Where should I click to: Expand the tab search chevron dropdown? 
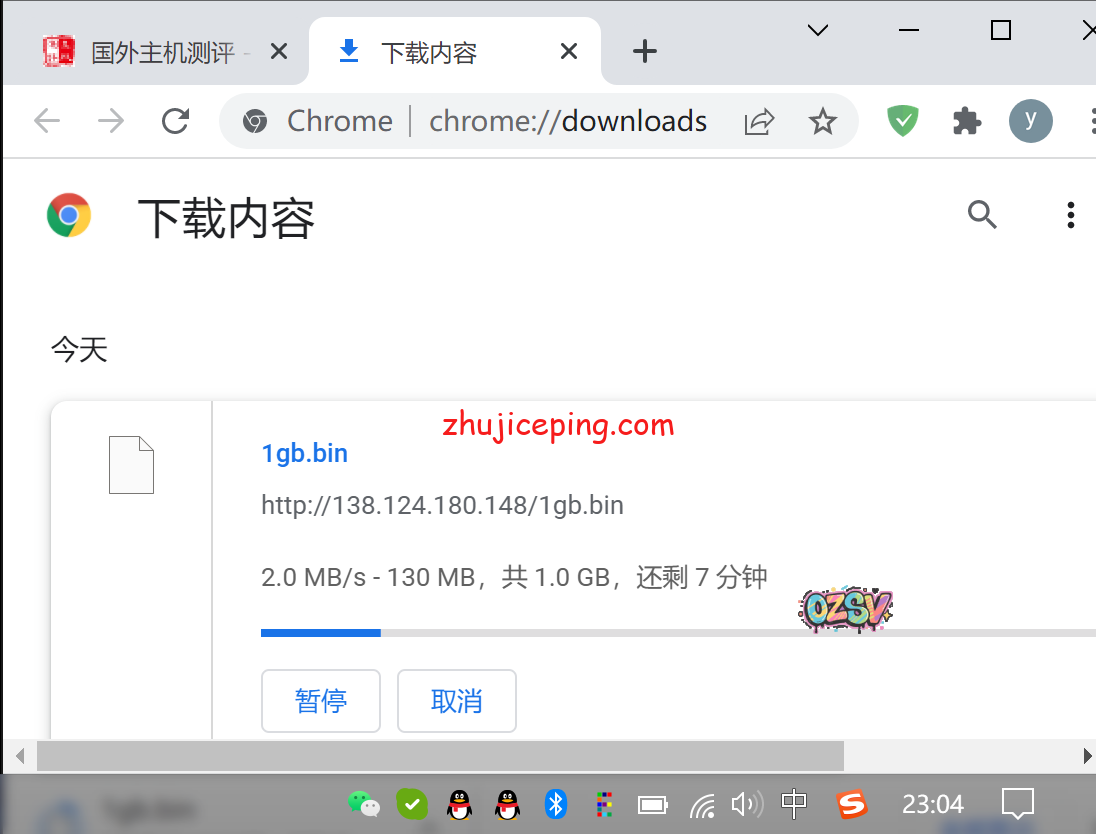[x=818, y=31]
